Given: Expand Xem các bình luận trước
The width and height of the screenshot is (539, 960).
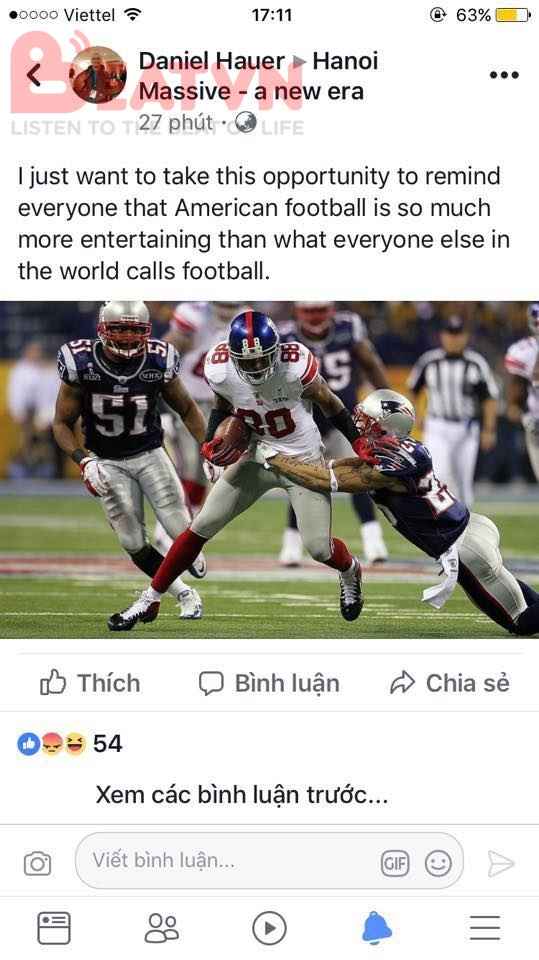Looking at the screenshot, I should (242, 795).
